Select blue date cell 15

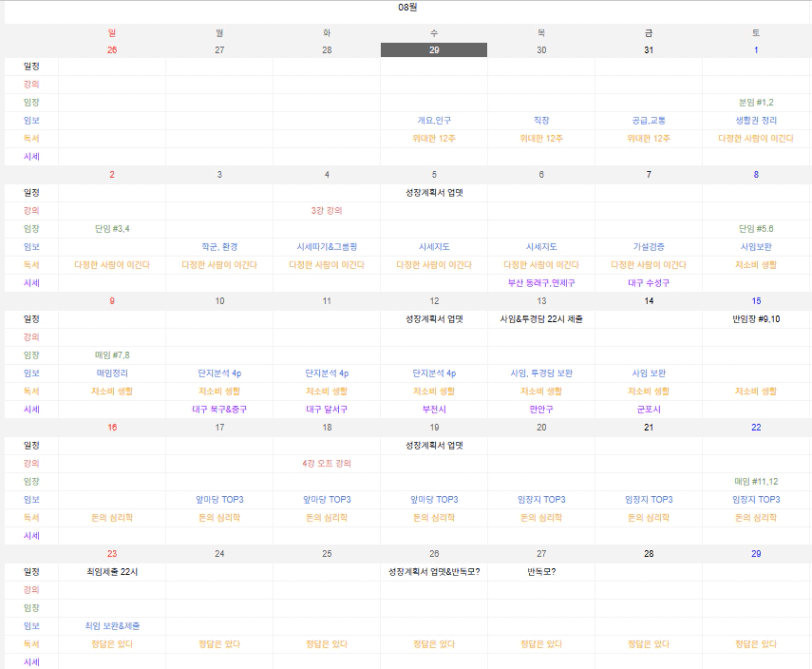point(756,301)
